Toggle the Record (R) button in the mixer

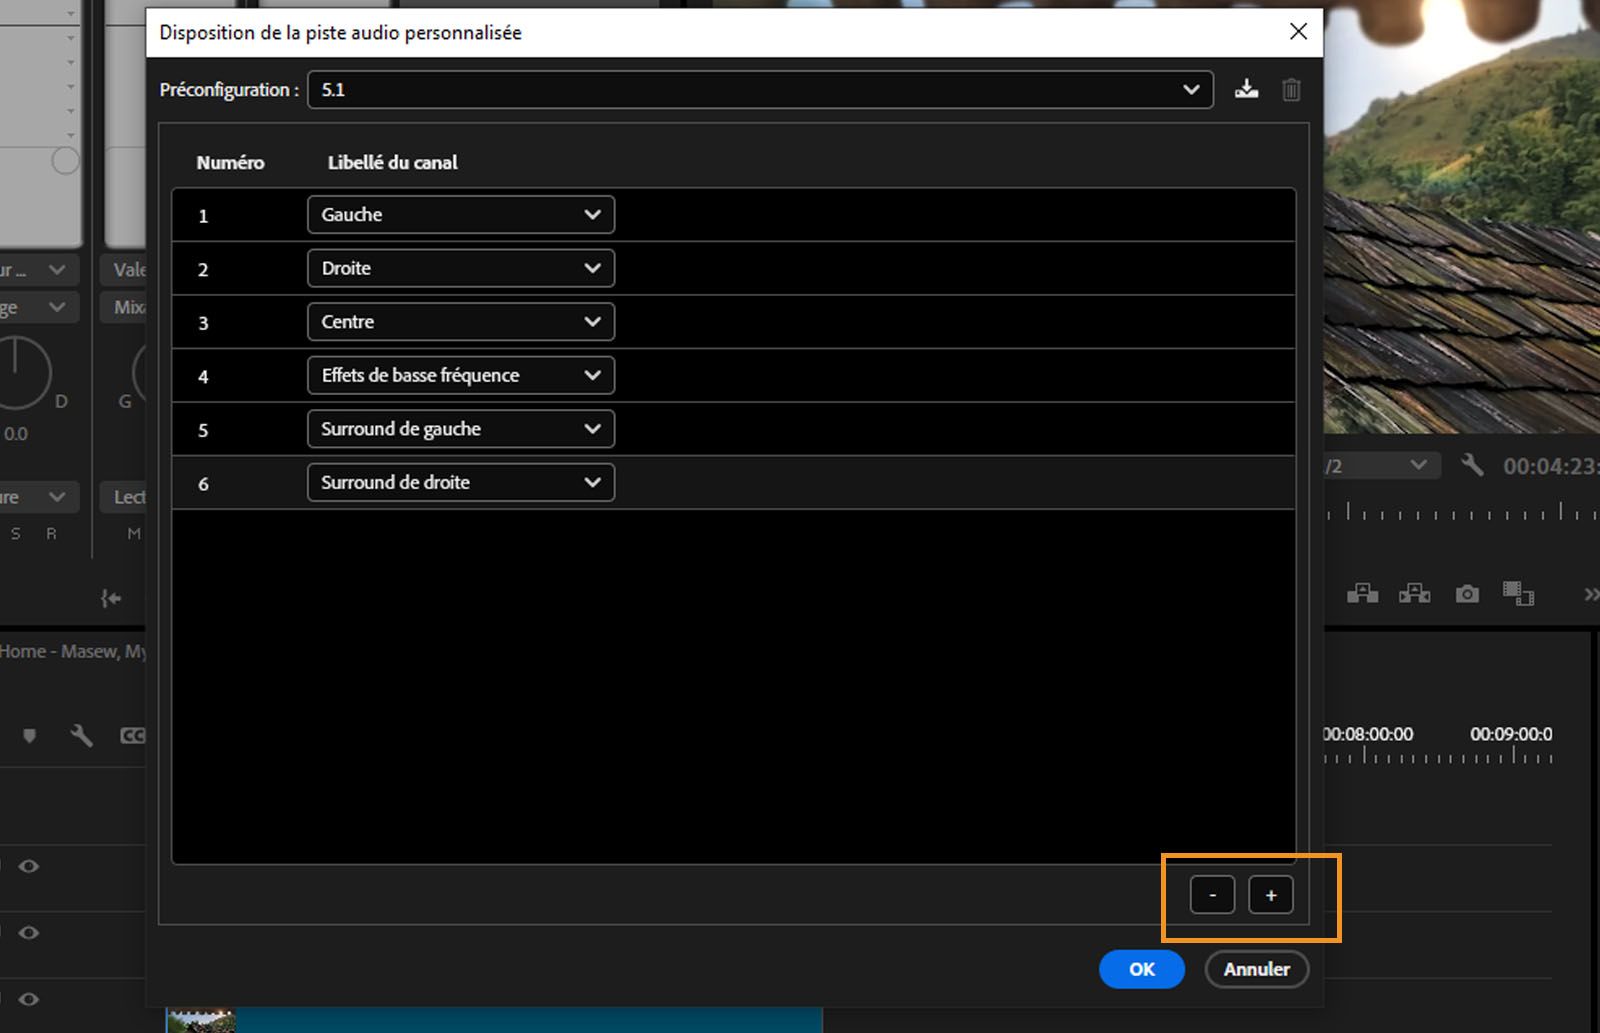point(51,534)
